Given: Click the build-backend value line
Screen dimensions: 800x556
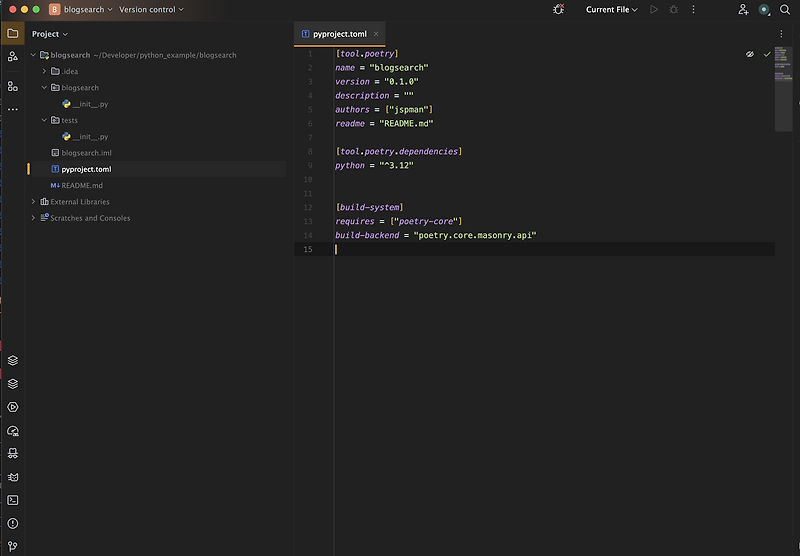Looking at the screenshot, I should 436,235.
